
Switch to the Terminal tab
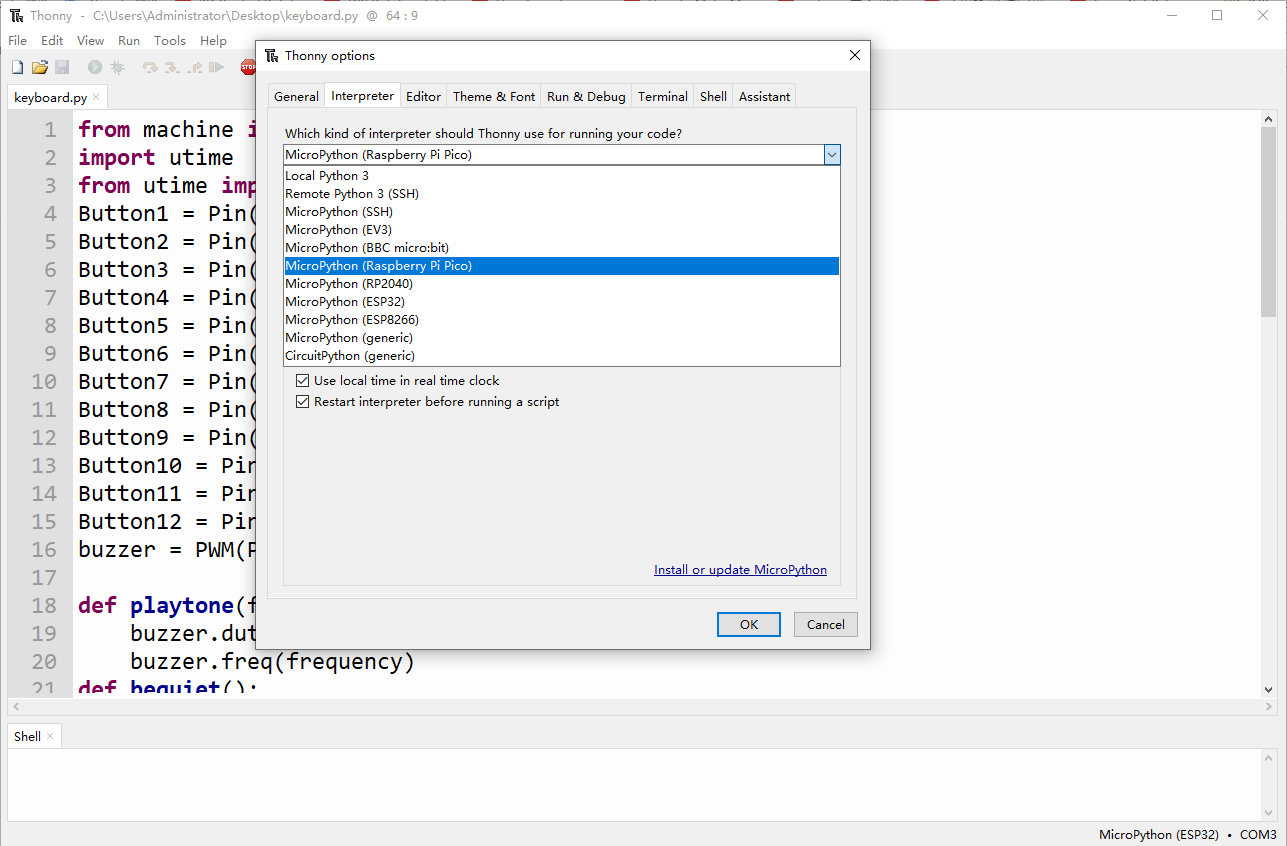(x=663, y=97)
